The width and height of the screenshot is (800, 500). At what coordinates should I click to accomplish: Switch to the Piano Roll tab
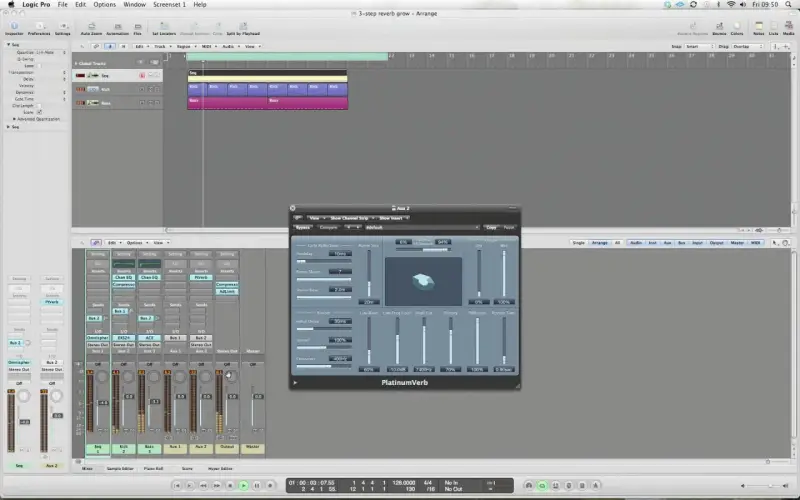tap(154, 468)
